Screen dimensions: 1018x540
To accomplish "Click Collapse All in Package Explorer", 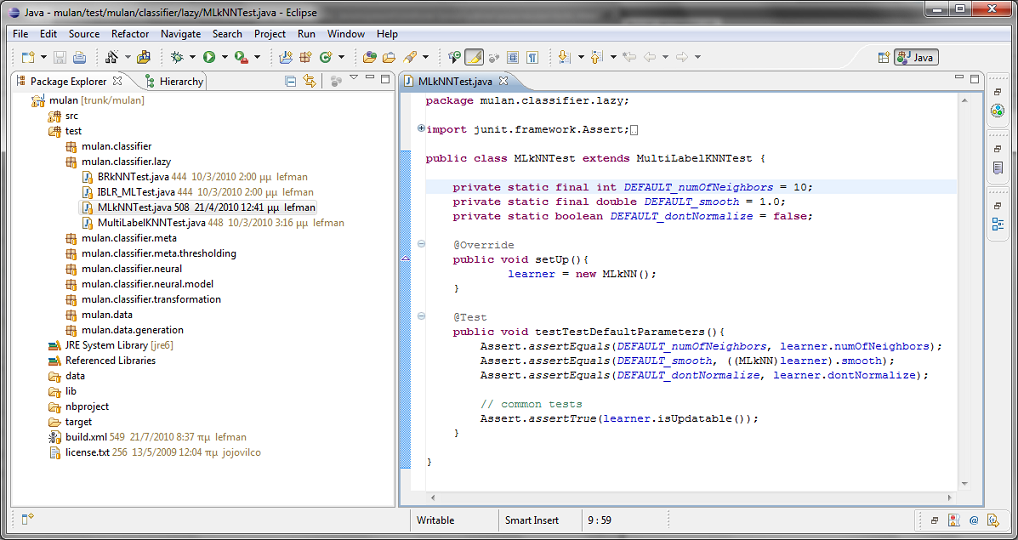I will pos(291,81).
